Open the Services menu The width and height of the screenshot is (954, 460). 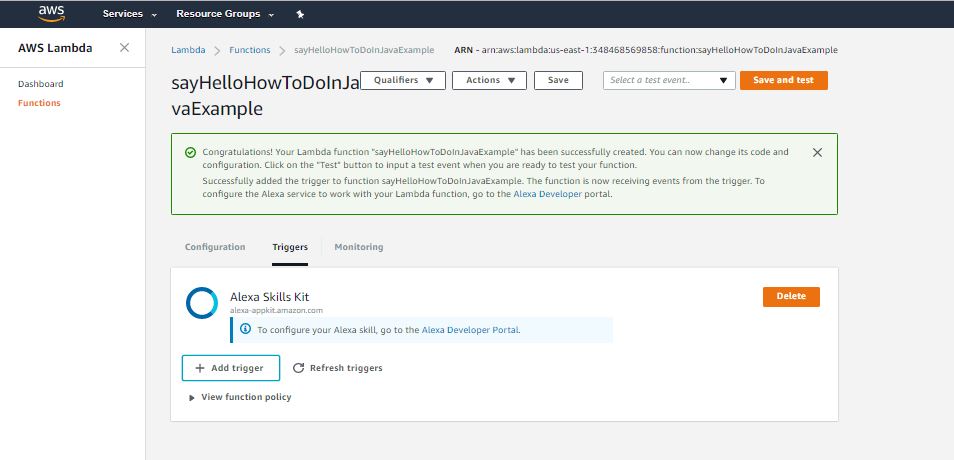130,14
